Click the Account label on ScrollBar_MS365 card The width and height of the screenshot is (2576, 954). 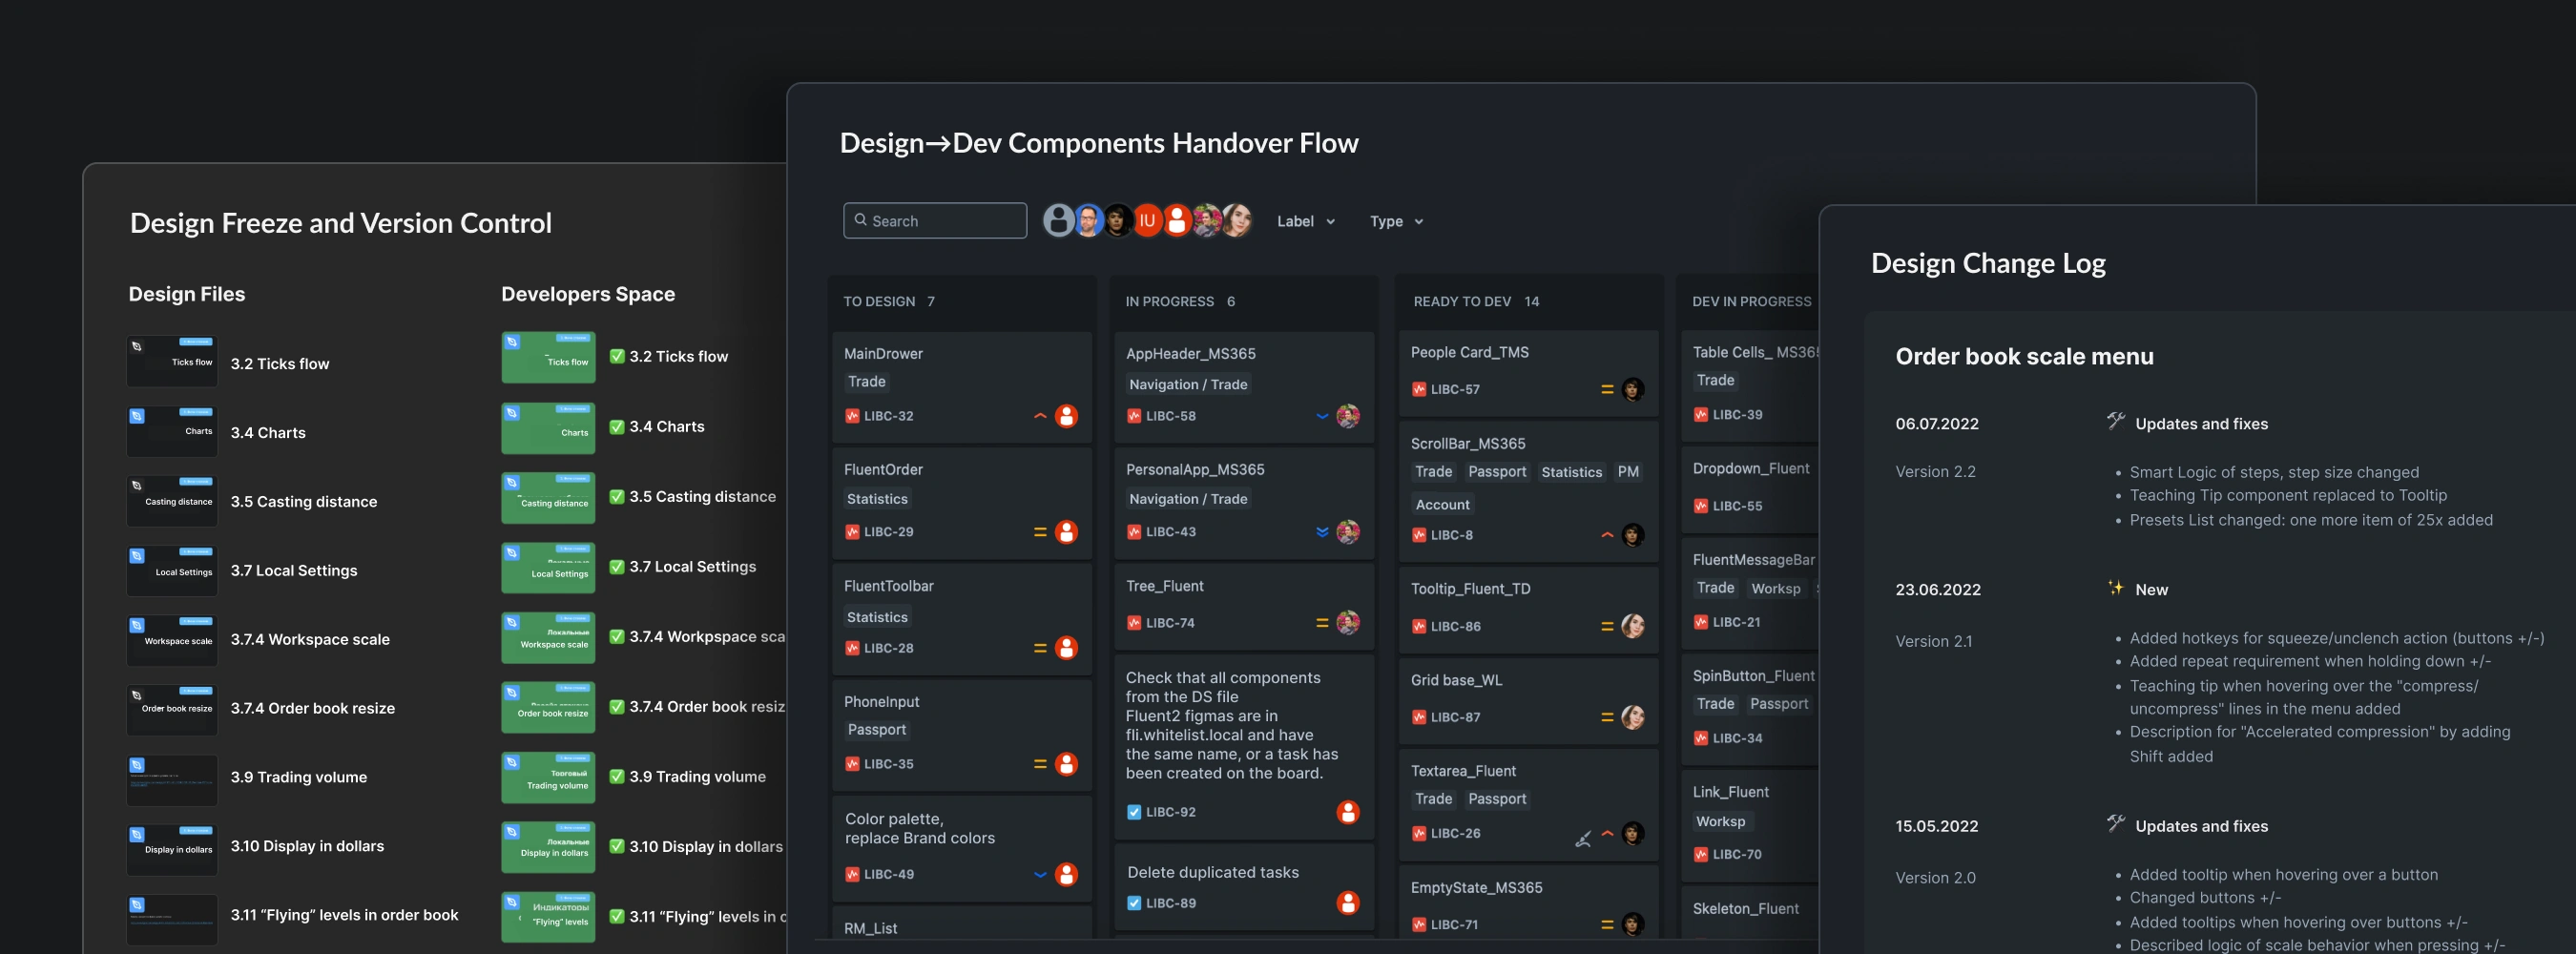(x=1442, y=505)
